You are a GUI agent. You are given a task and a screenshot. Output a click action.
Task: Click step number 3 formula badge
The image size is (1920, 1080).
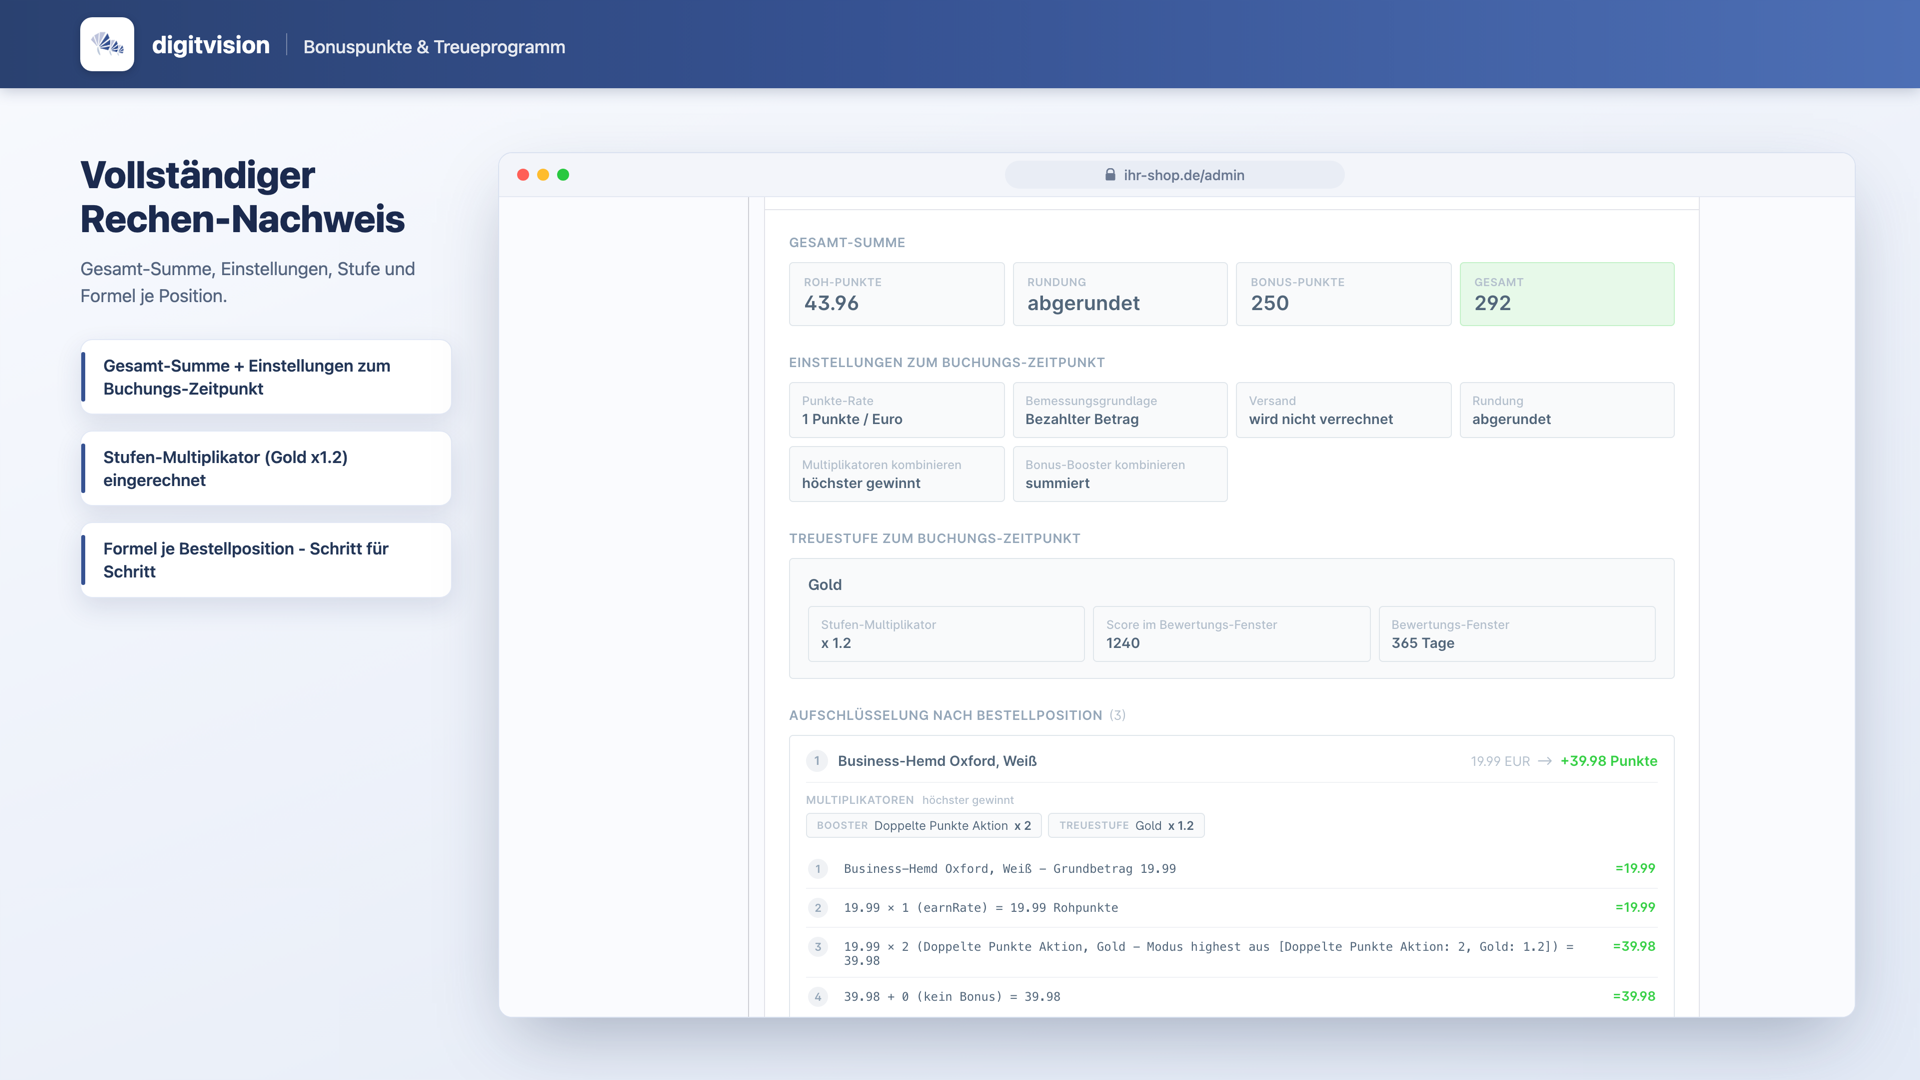tap(818, 947)
